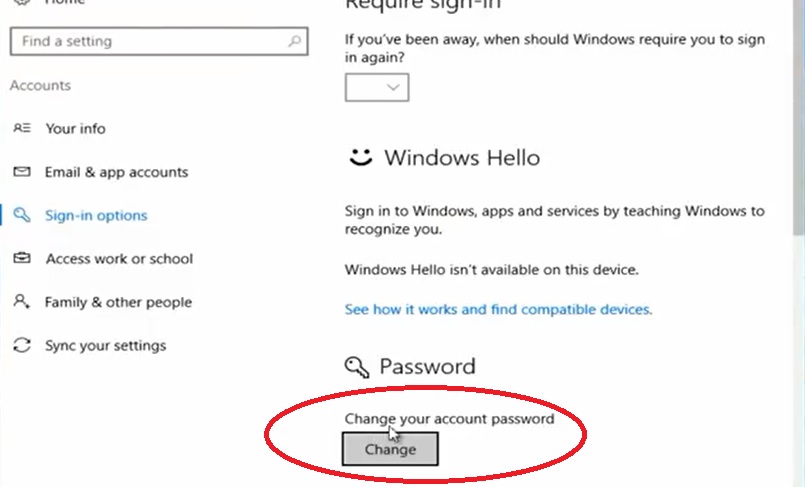Click the Your info person icon

click(x=22, y=128)
